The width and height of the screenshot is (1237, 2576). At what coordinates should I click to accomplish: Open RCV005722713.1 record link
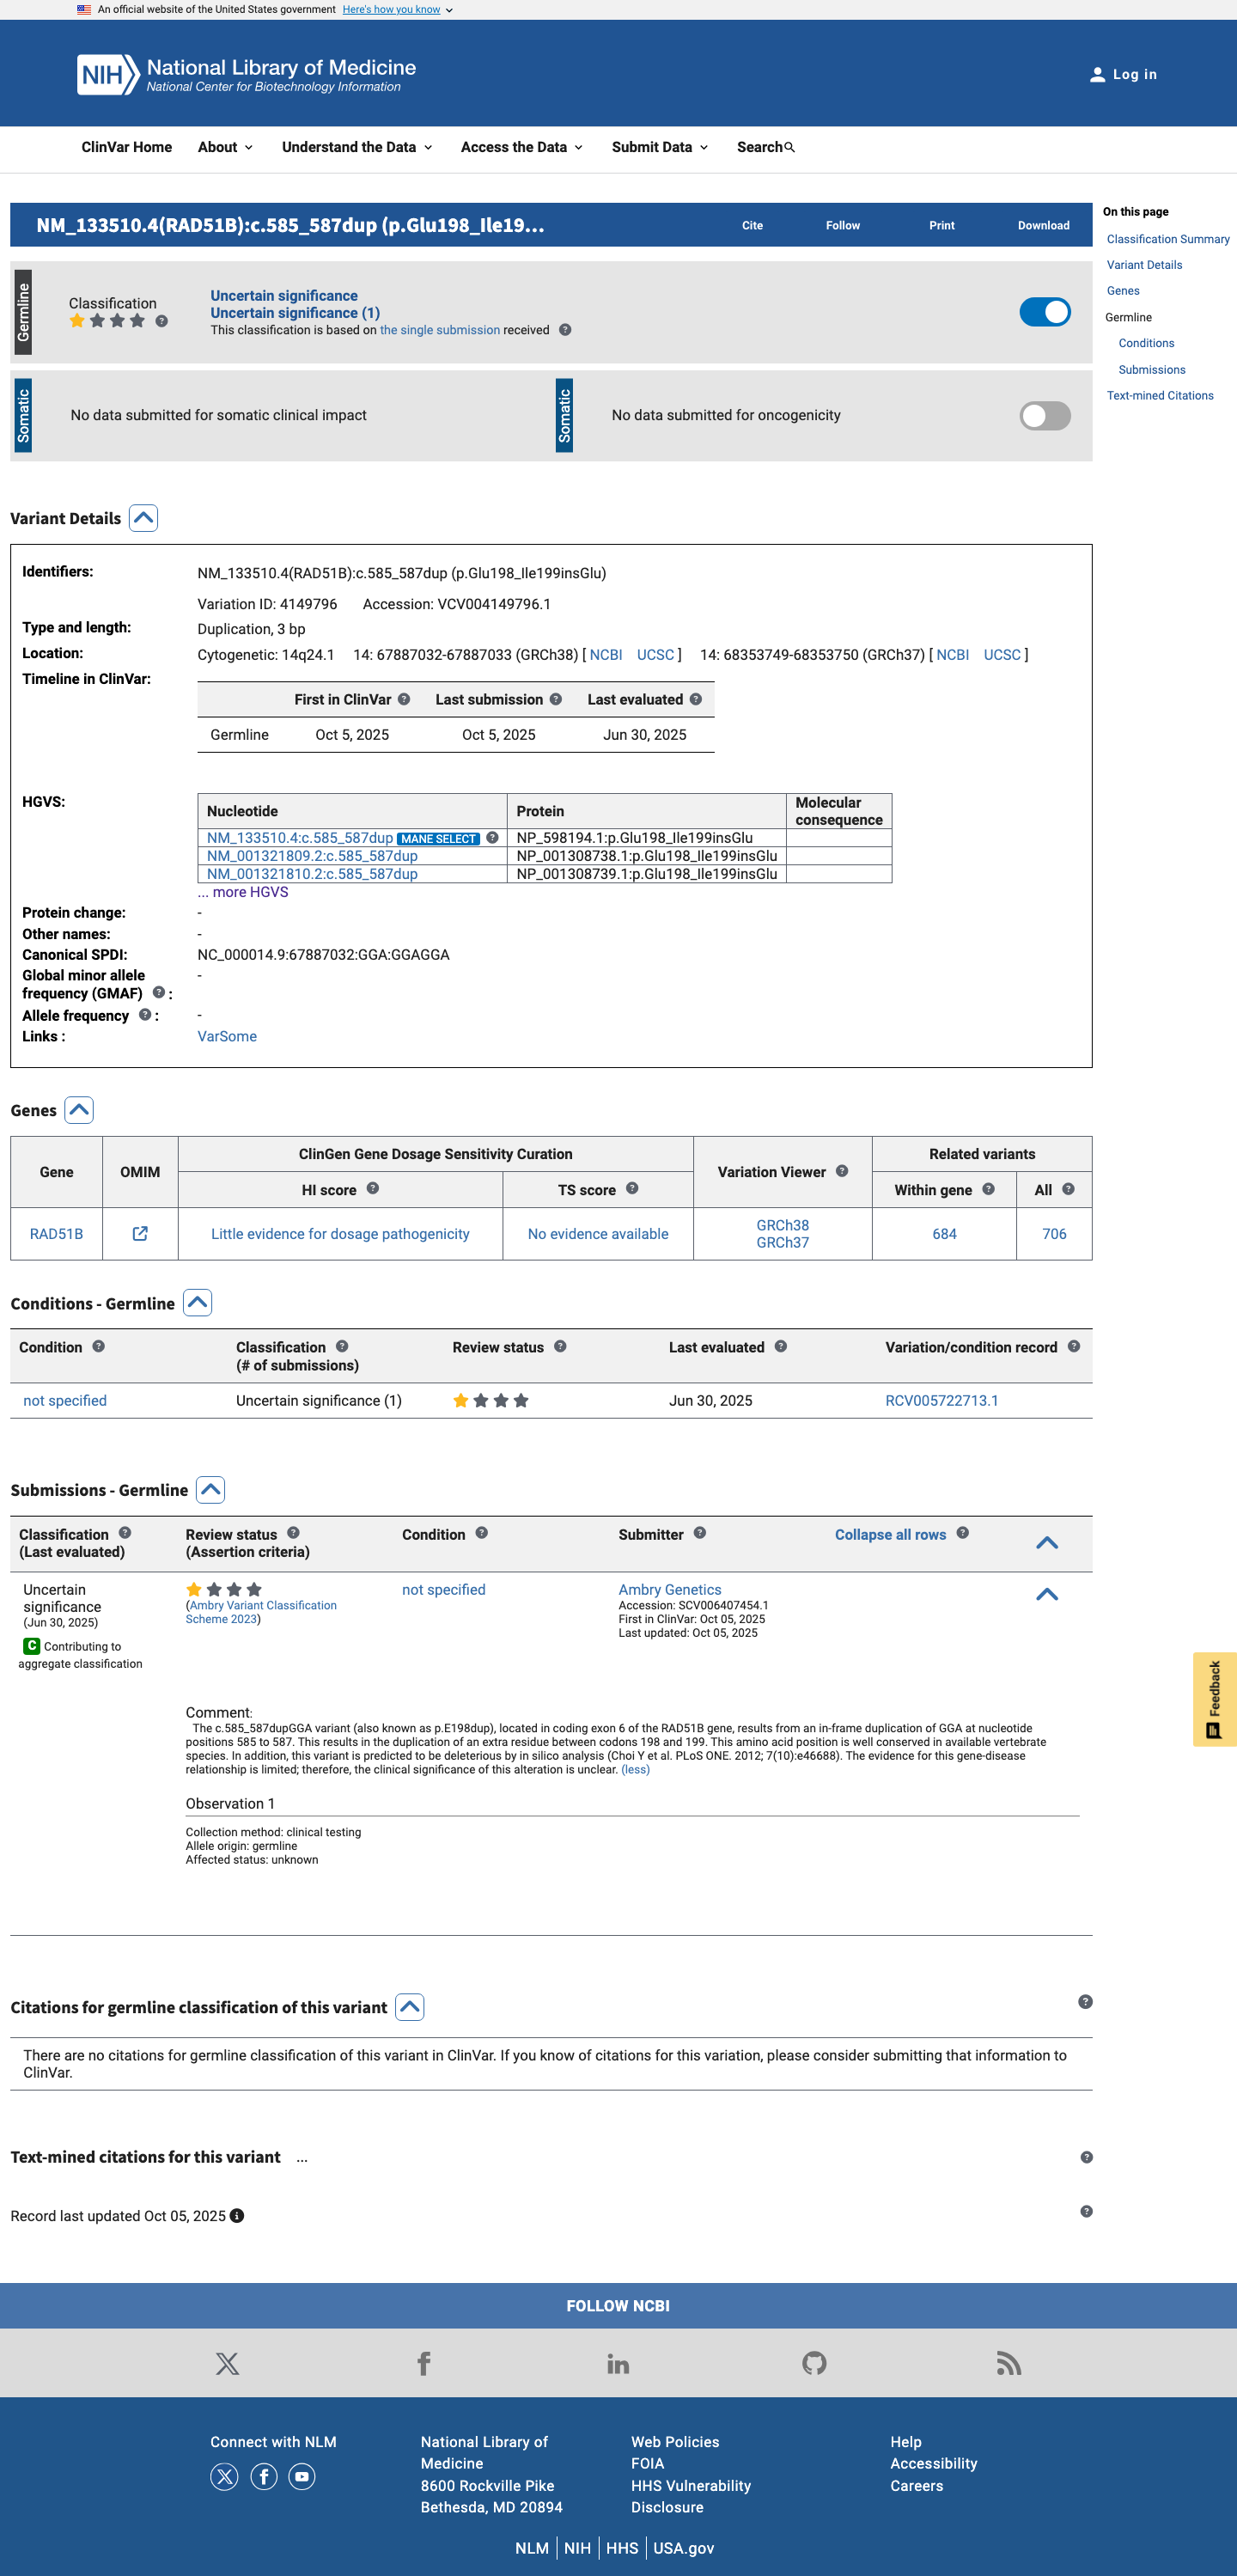pos(942,1400)
